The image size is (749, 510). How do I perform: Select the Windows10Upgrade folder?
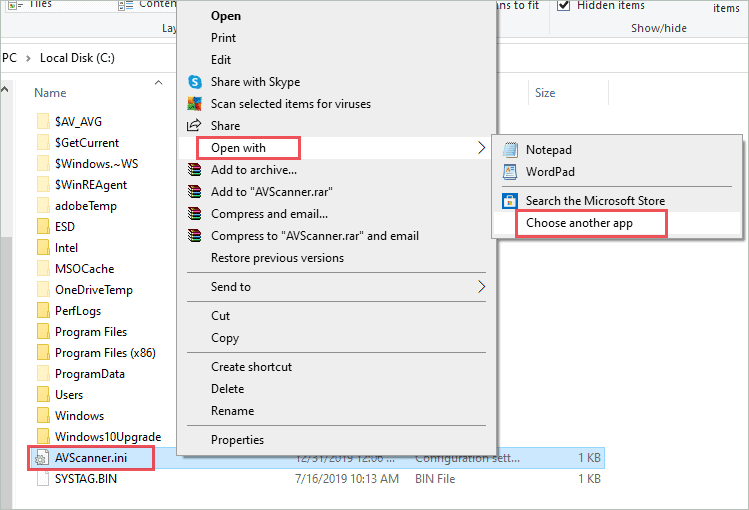(107, 437)
